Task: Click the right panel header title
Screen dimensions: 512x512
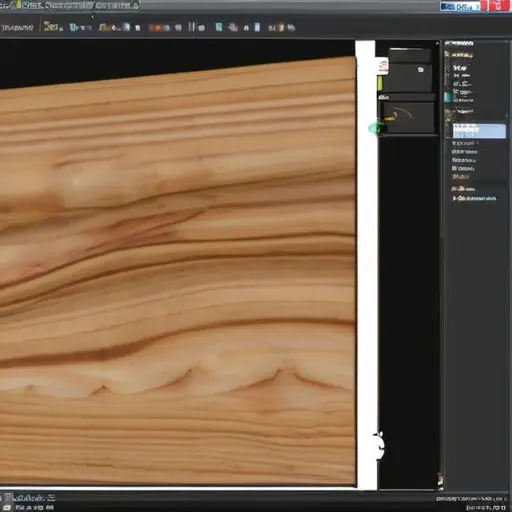Action: (x=459, y=43)
